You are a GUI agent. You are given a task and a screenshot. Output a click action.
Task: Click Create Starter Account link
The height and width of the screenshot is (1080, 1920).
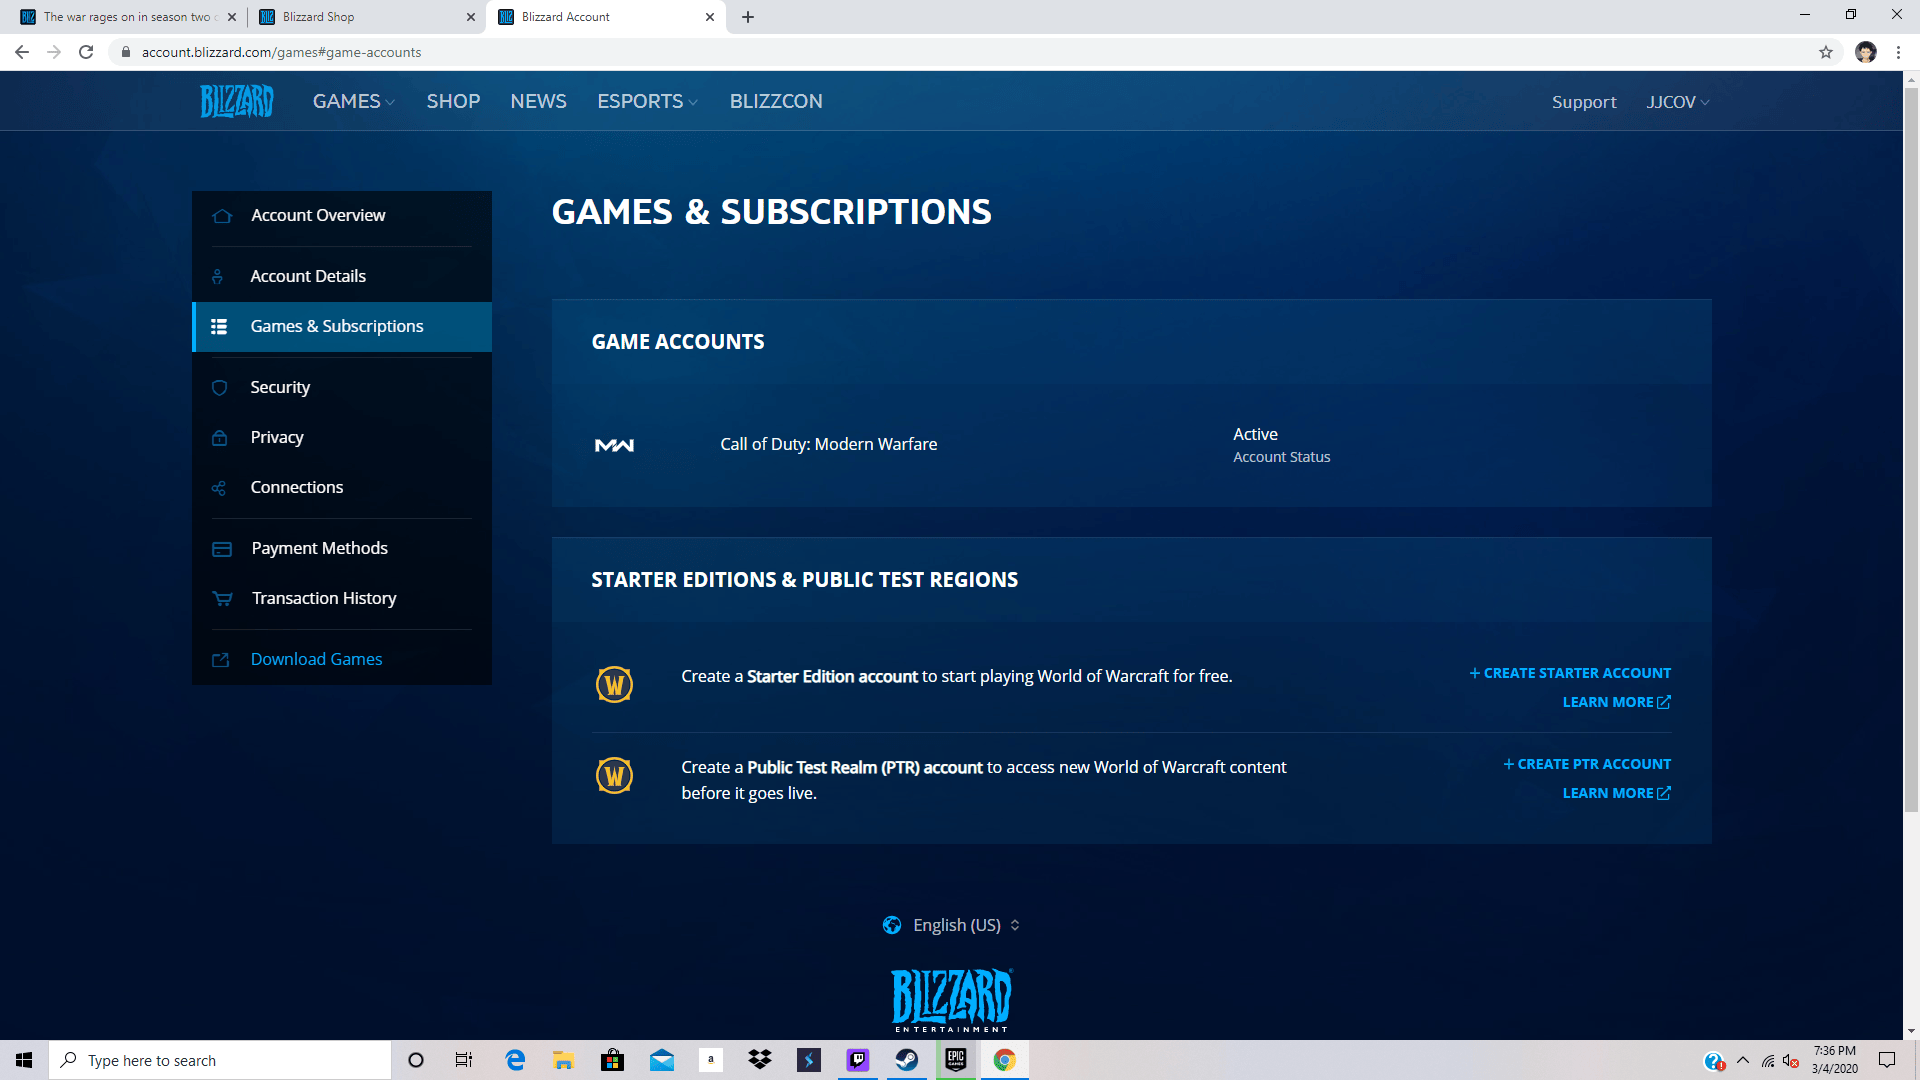(x=1570, y=673)
